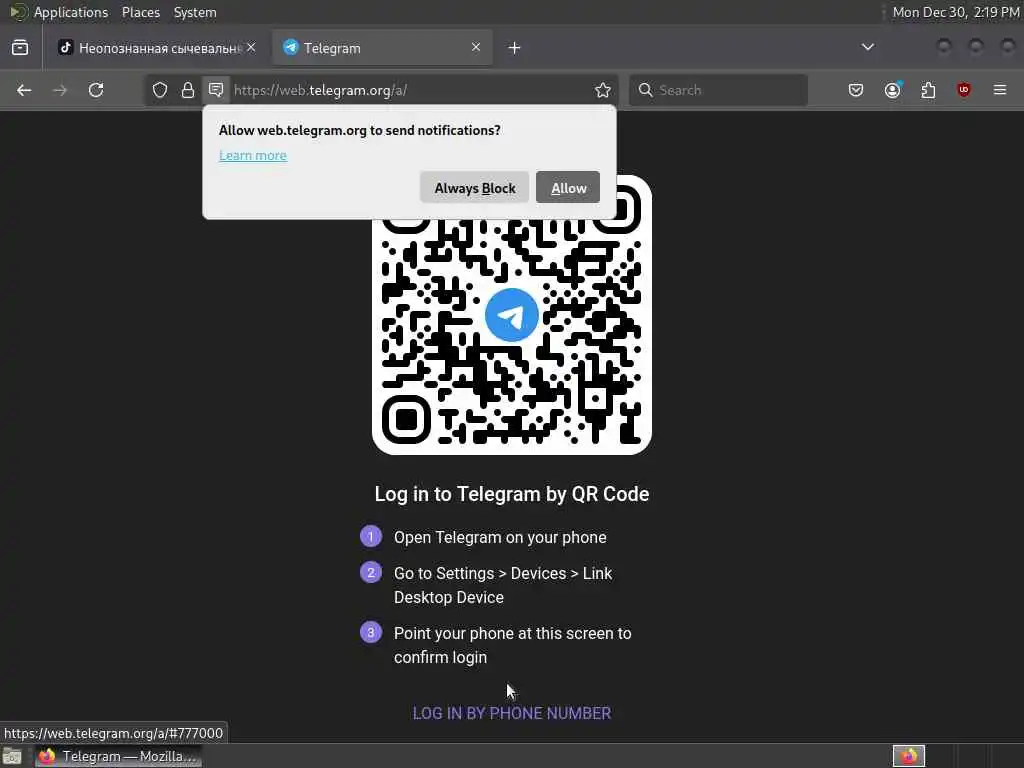Open the Pocket save icon
This screenshot has height=768, width=1024.
point(856,90)
